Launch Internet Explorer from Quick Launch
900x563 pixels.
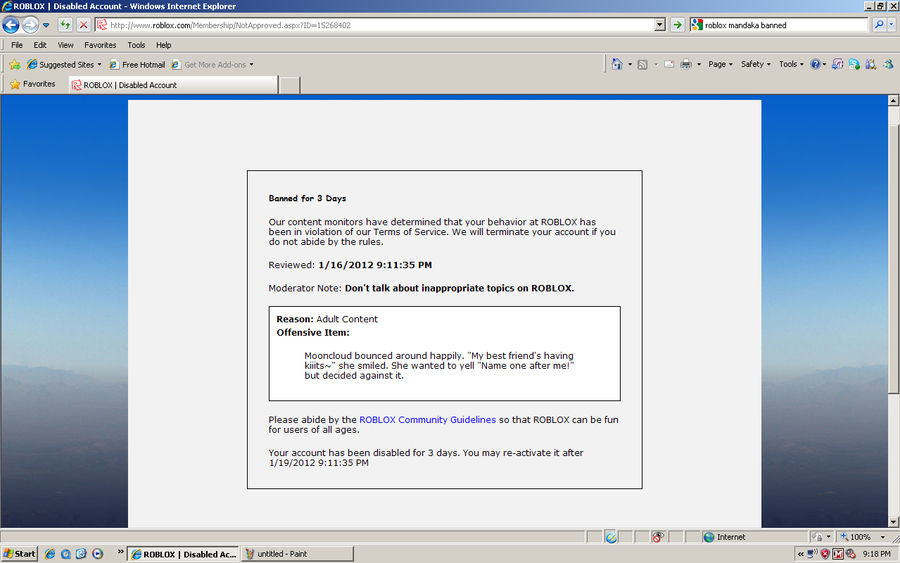click(50, 554)
